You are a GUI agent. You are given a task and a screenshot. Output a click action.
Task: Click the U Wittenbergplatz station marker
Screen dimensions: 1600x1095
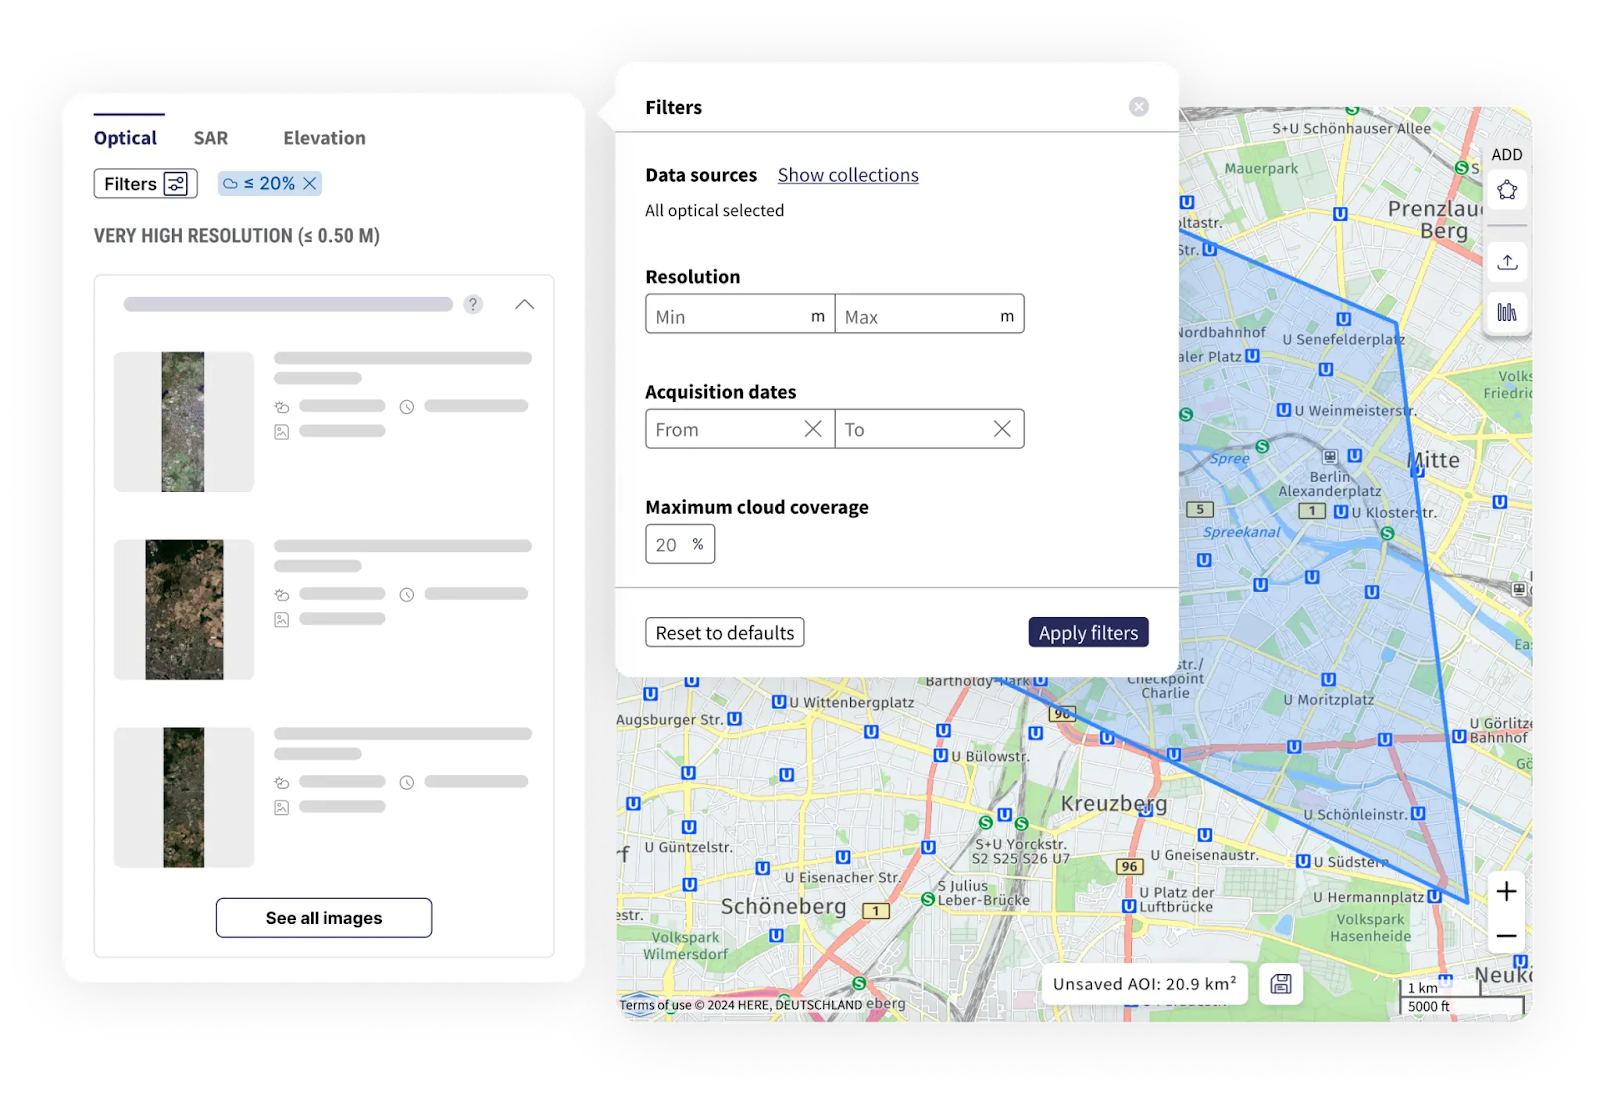tap(779, 702)
